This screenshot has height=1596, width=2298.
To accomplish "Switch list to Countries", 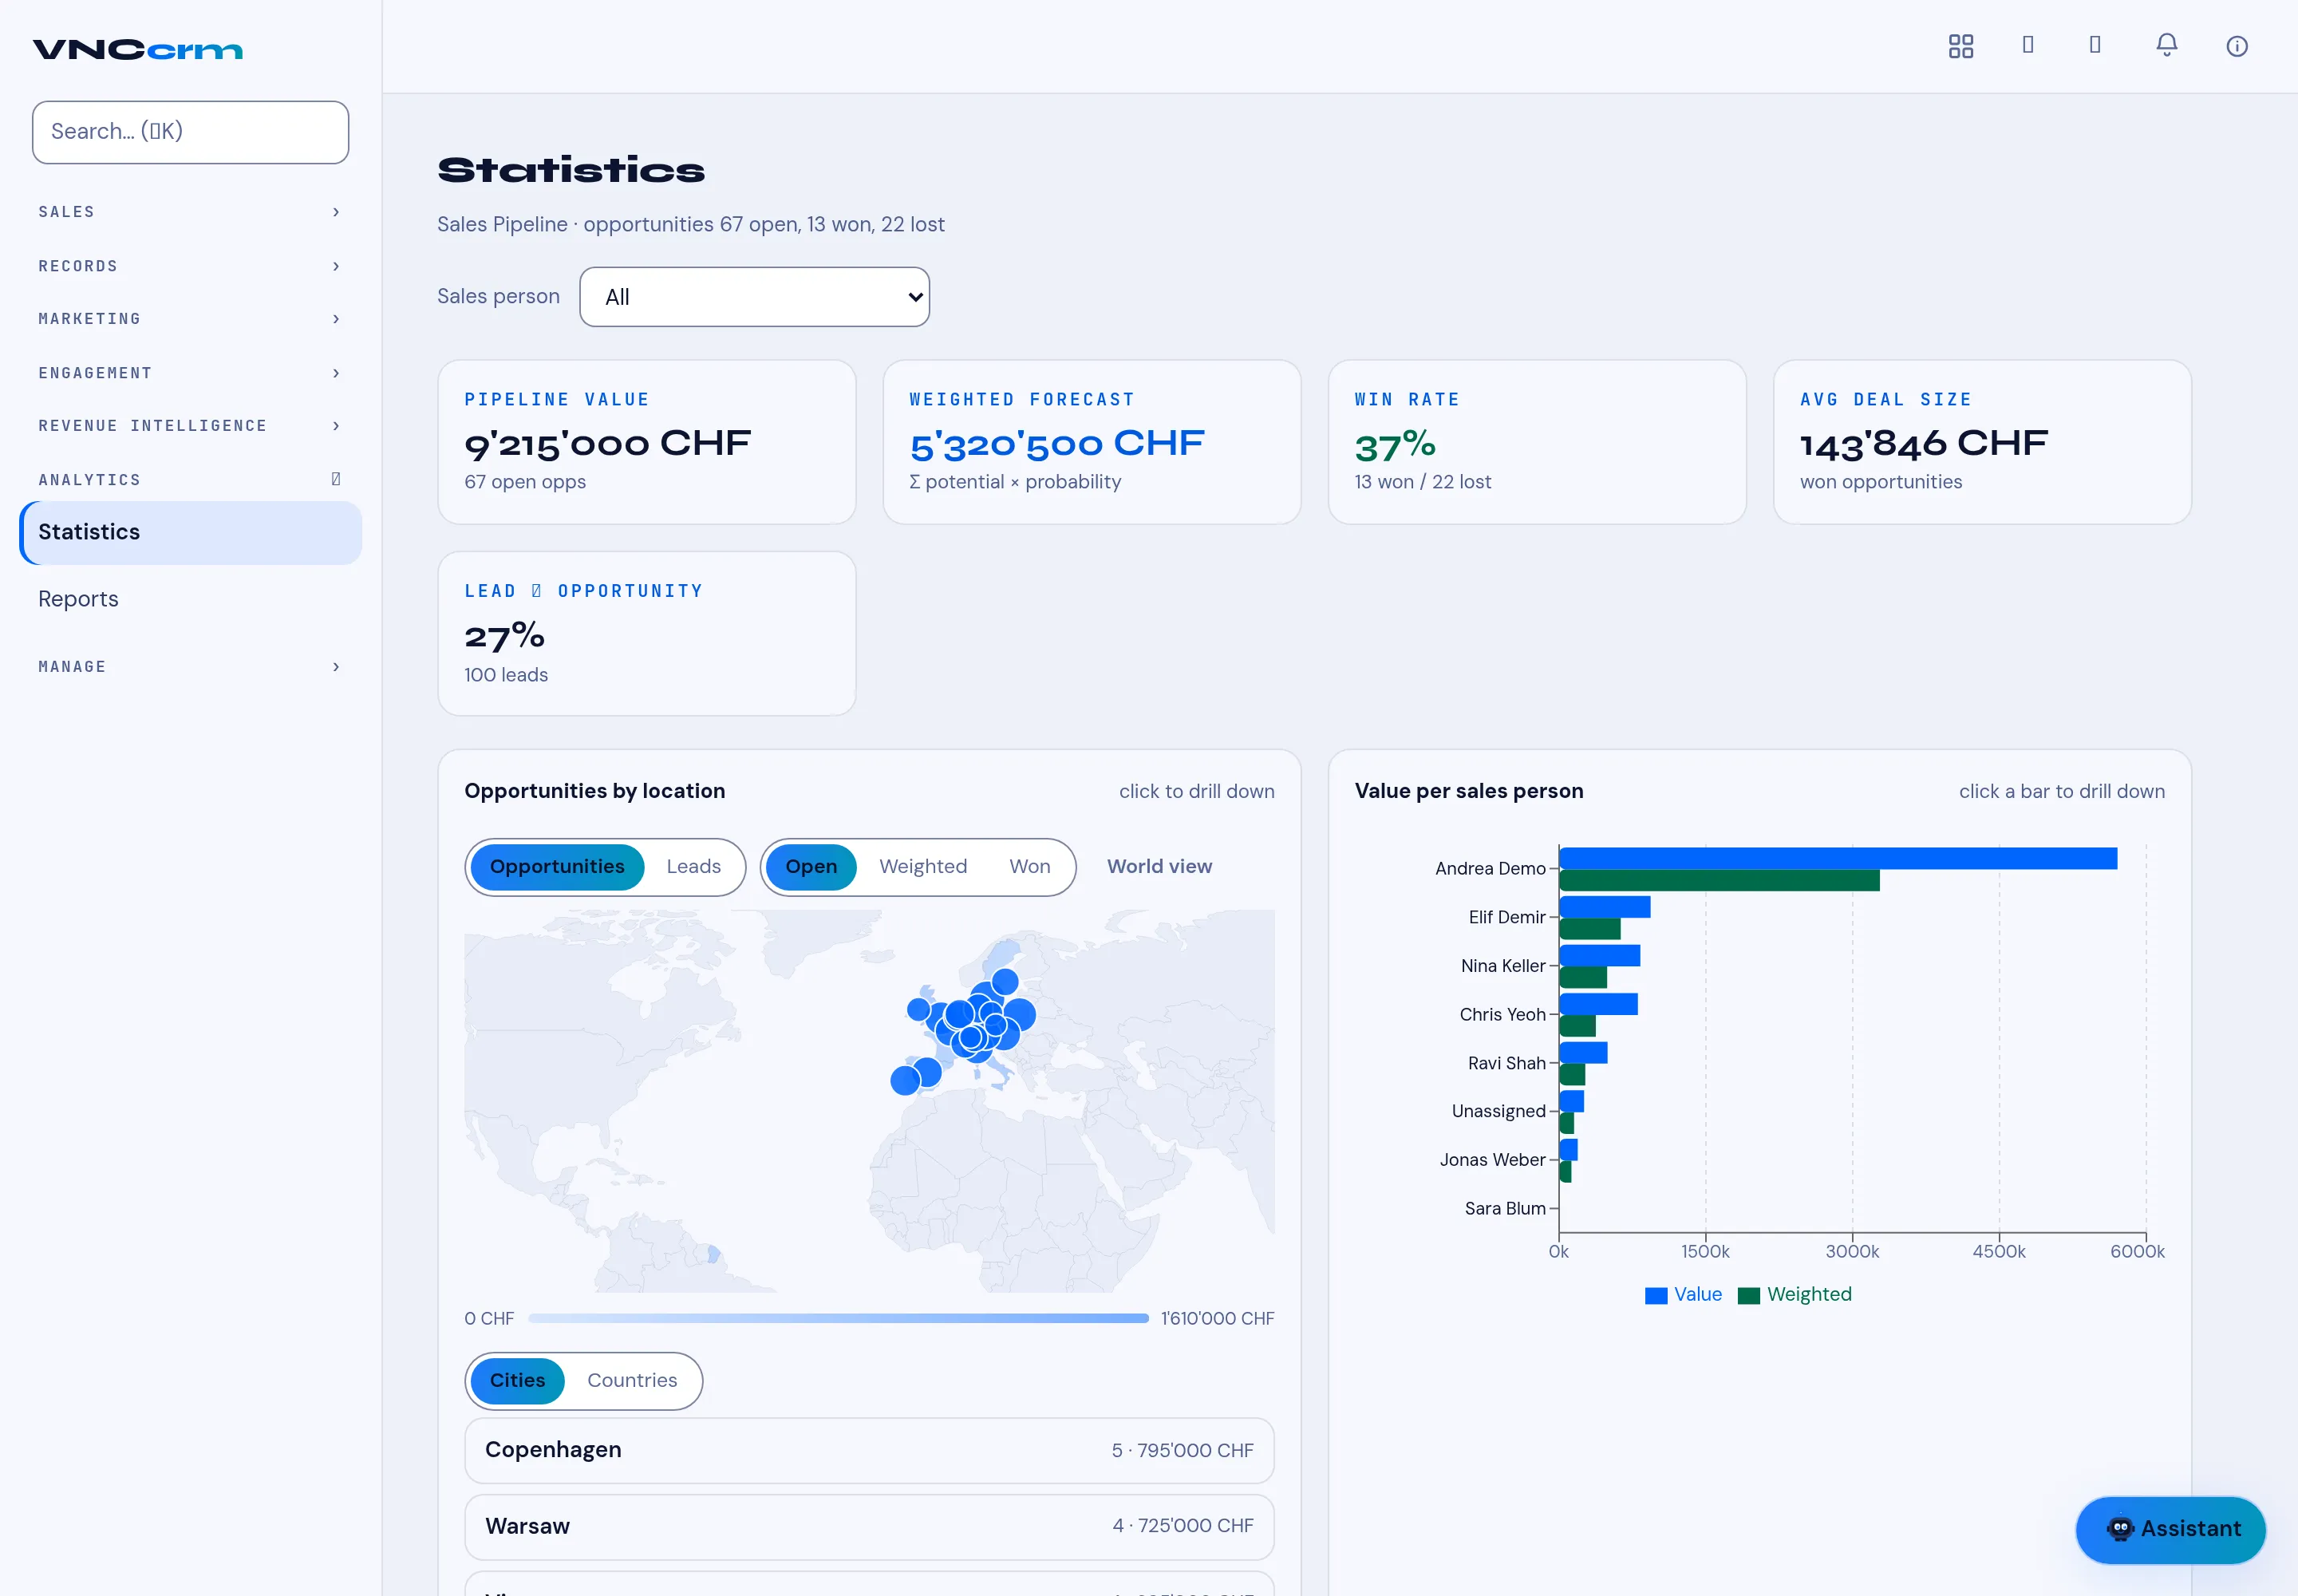I will 632,1381.
